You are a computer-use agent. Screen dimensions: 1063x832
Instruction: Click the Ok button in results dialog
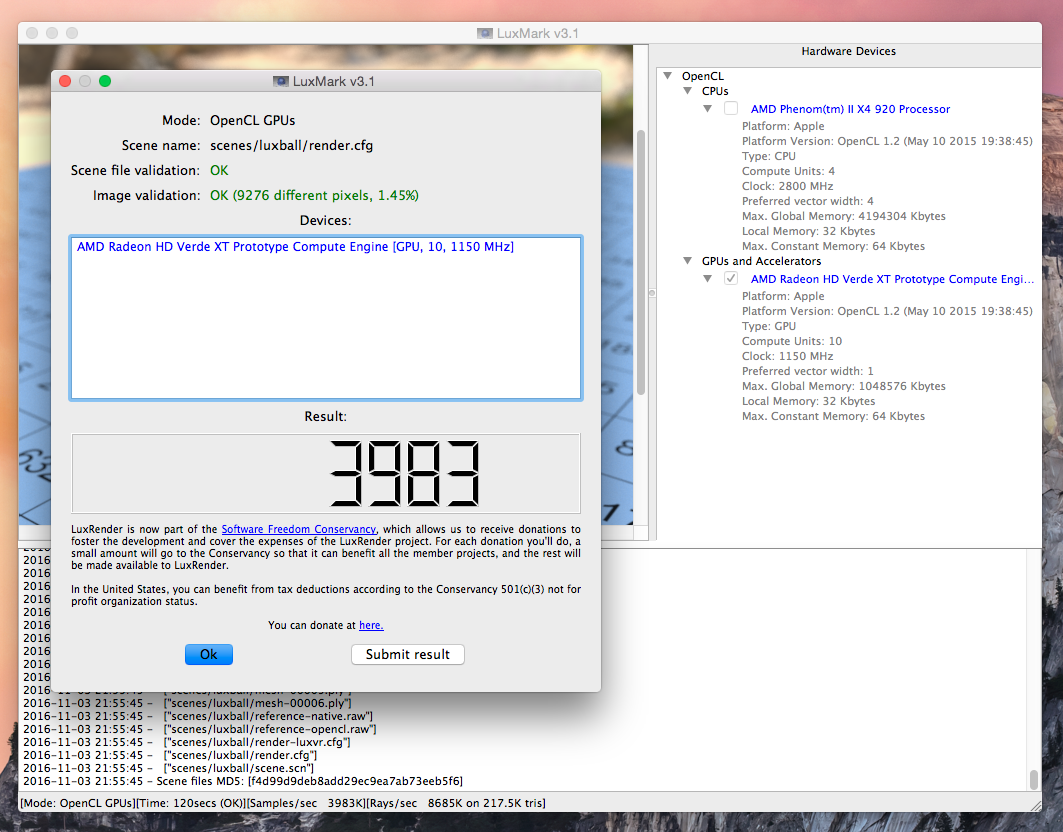[x=209, y=654]
